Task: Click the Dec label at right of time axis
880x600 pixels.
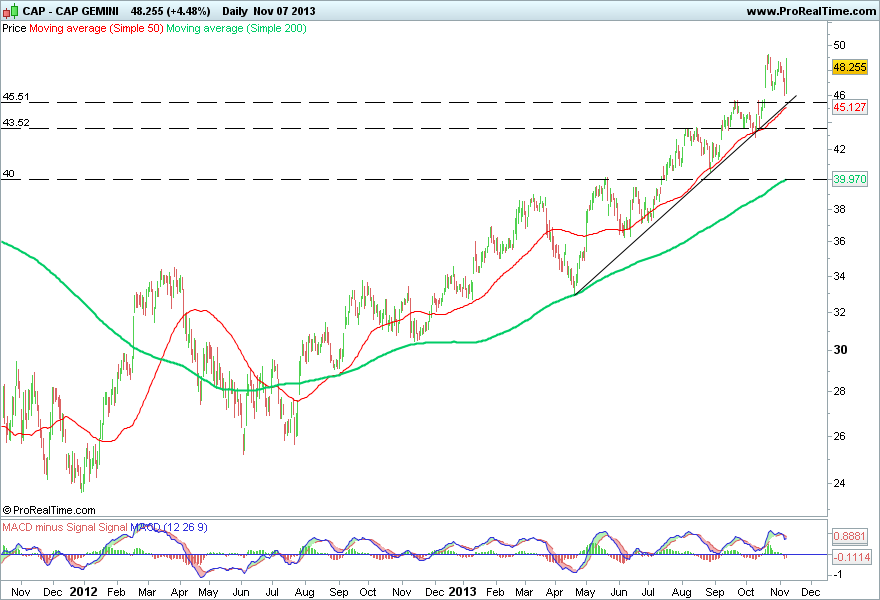Action: 810,592
